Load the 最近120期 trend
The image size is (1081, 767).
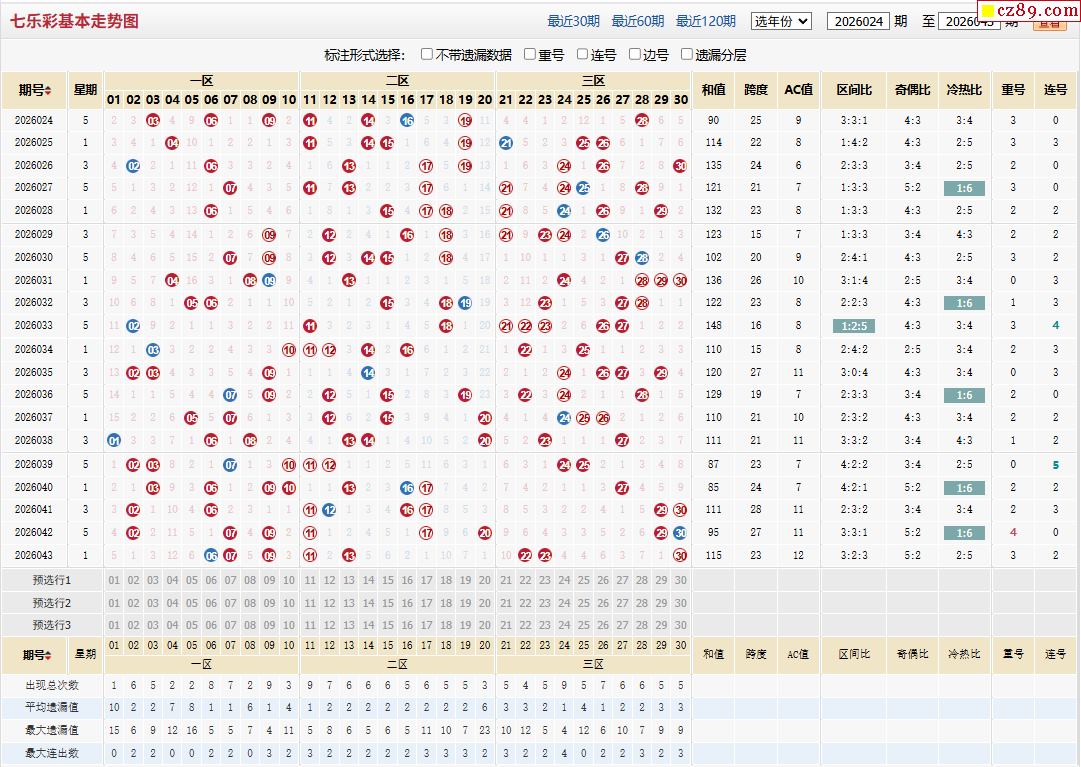(705, 21)
